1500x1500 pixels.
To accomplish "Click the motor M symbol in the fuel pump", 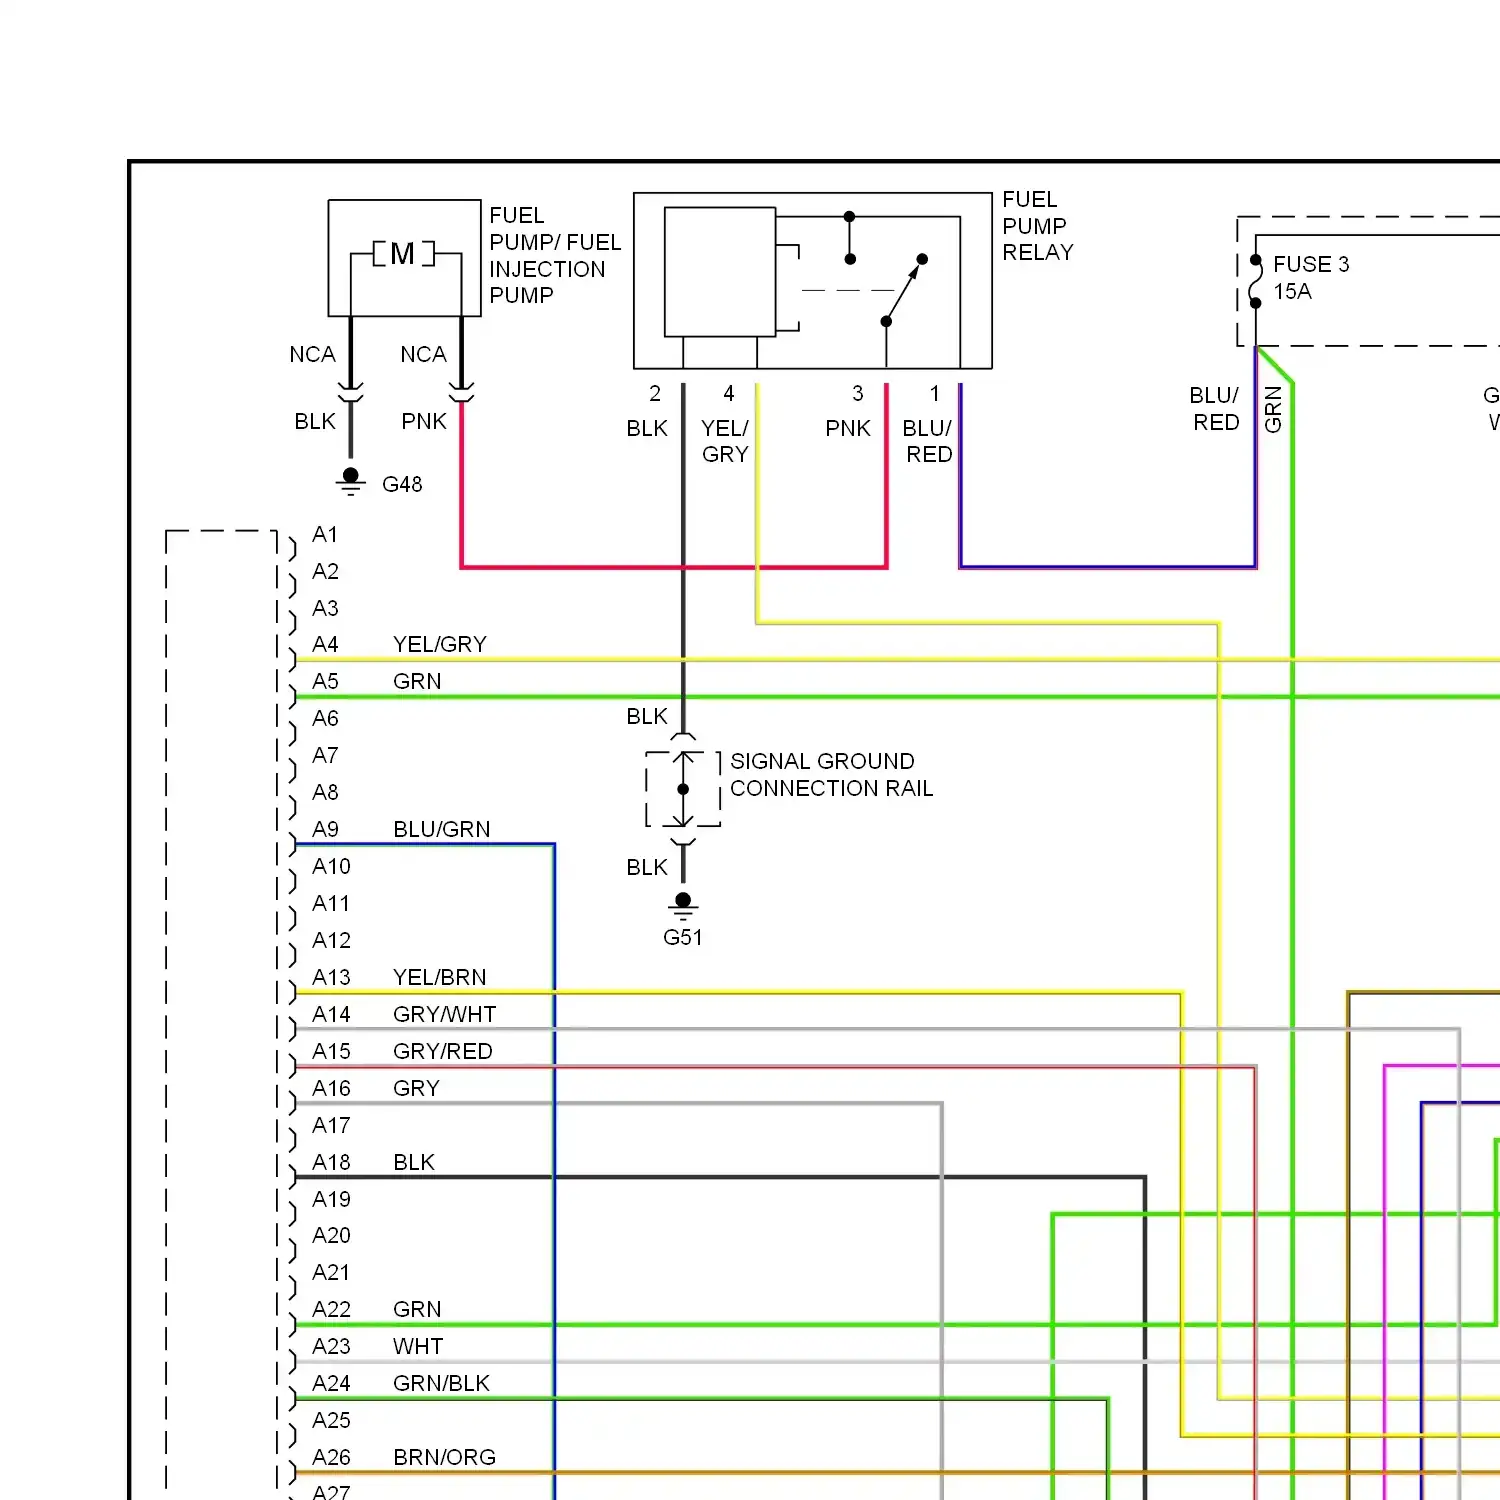I will 403,253.
